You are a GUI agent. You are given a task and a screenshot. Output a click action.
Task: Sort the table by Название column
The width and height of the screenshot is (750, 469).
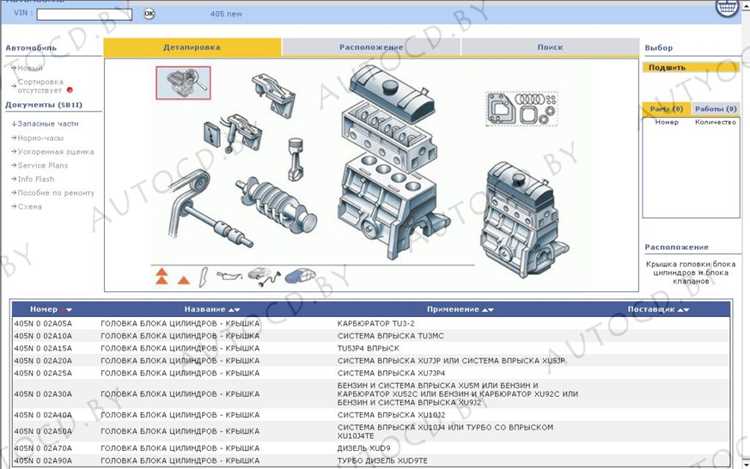[x=211, y=310]
